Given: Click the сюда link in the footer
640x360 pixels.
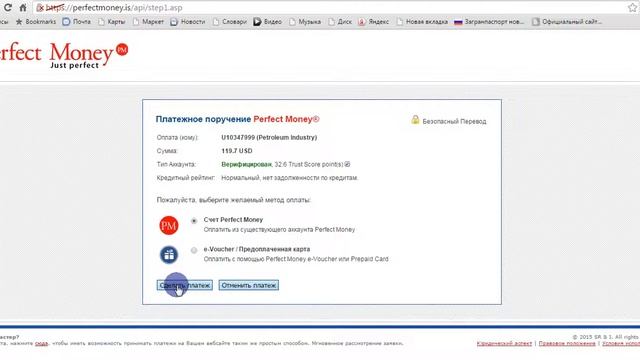Looking at the screenshot, I should [41, 343].
